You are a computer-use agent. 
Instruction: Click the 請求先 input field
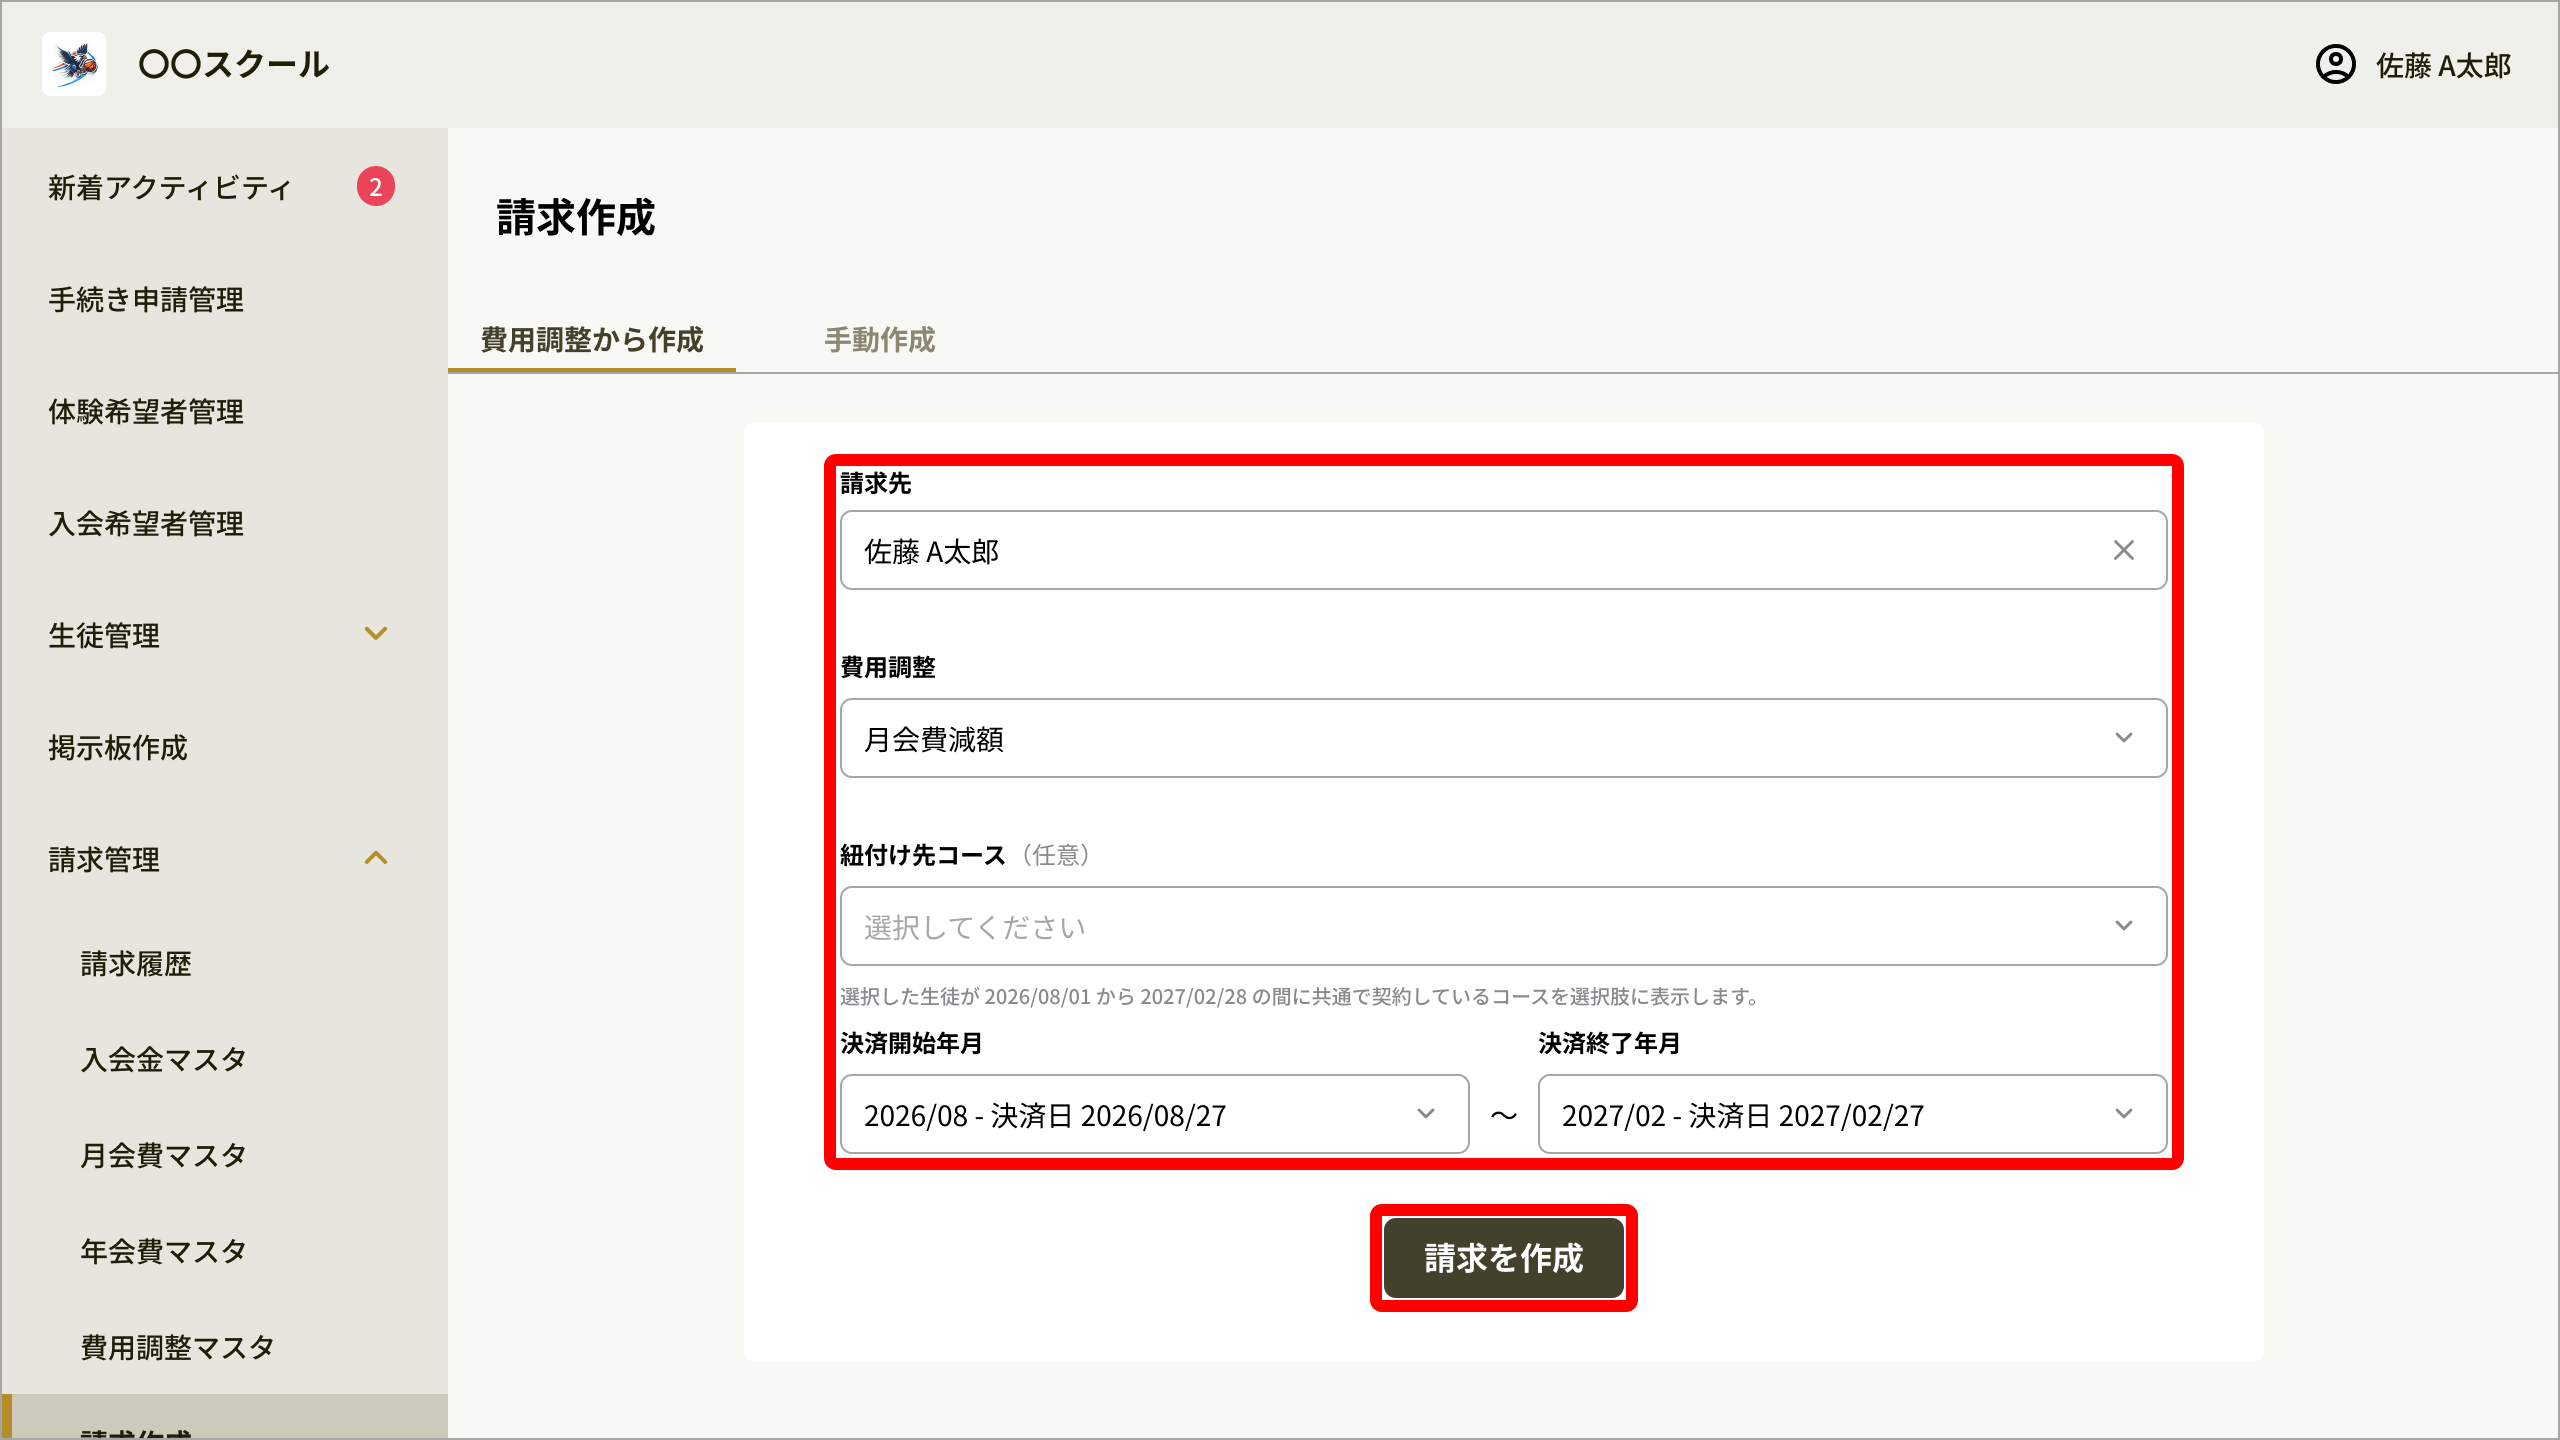1503,550
